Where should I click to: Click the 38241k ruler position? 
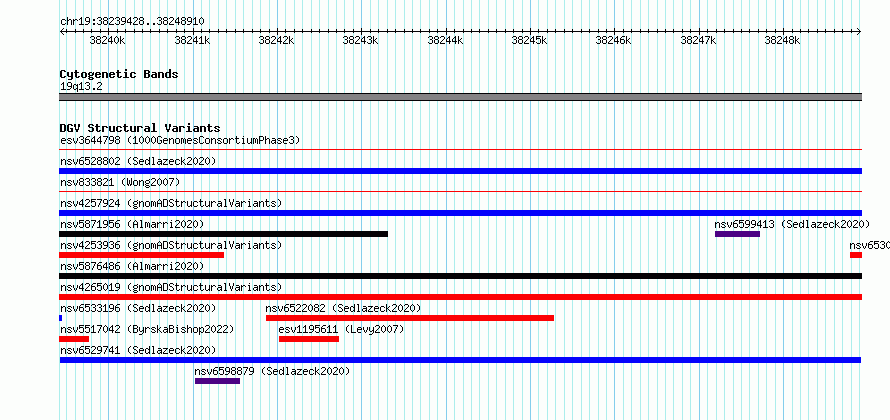(x=192, y=41)
